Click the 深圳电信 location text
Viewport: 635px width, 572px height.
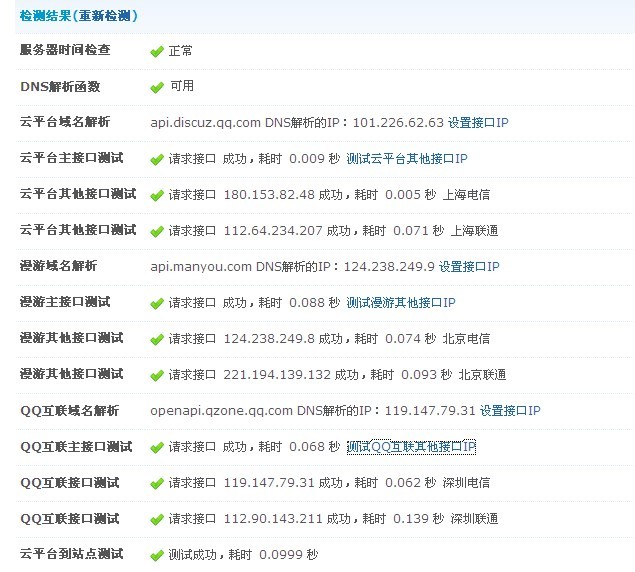coord(466,482)
